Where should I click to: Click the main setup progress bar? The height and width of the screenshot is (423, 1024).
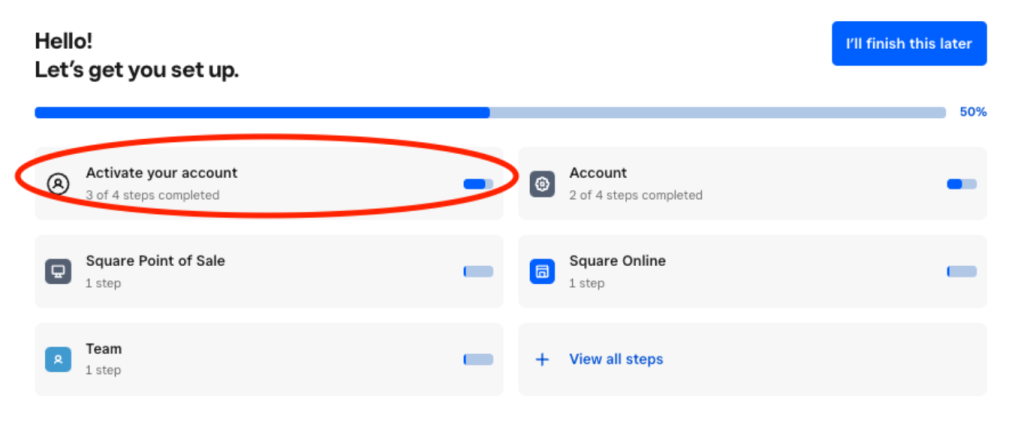coord(490,113)
